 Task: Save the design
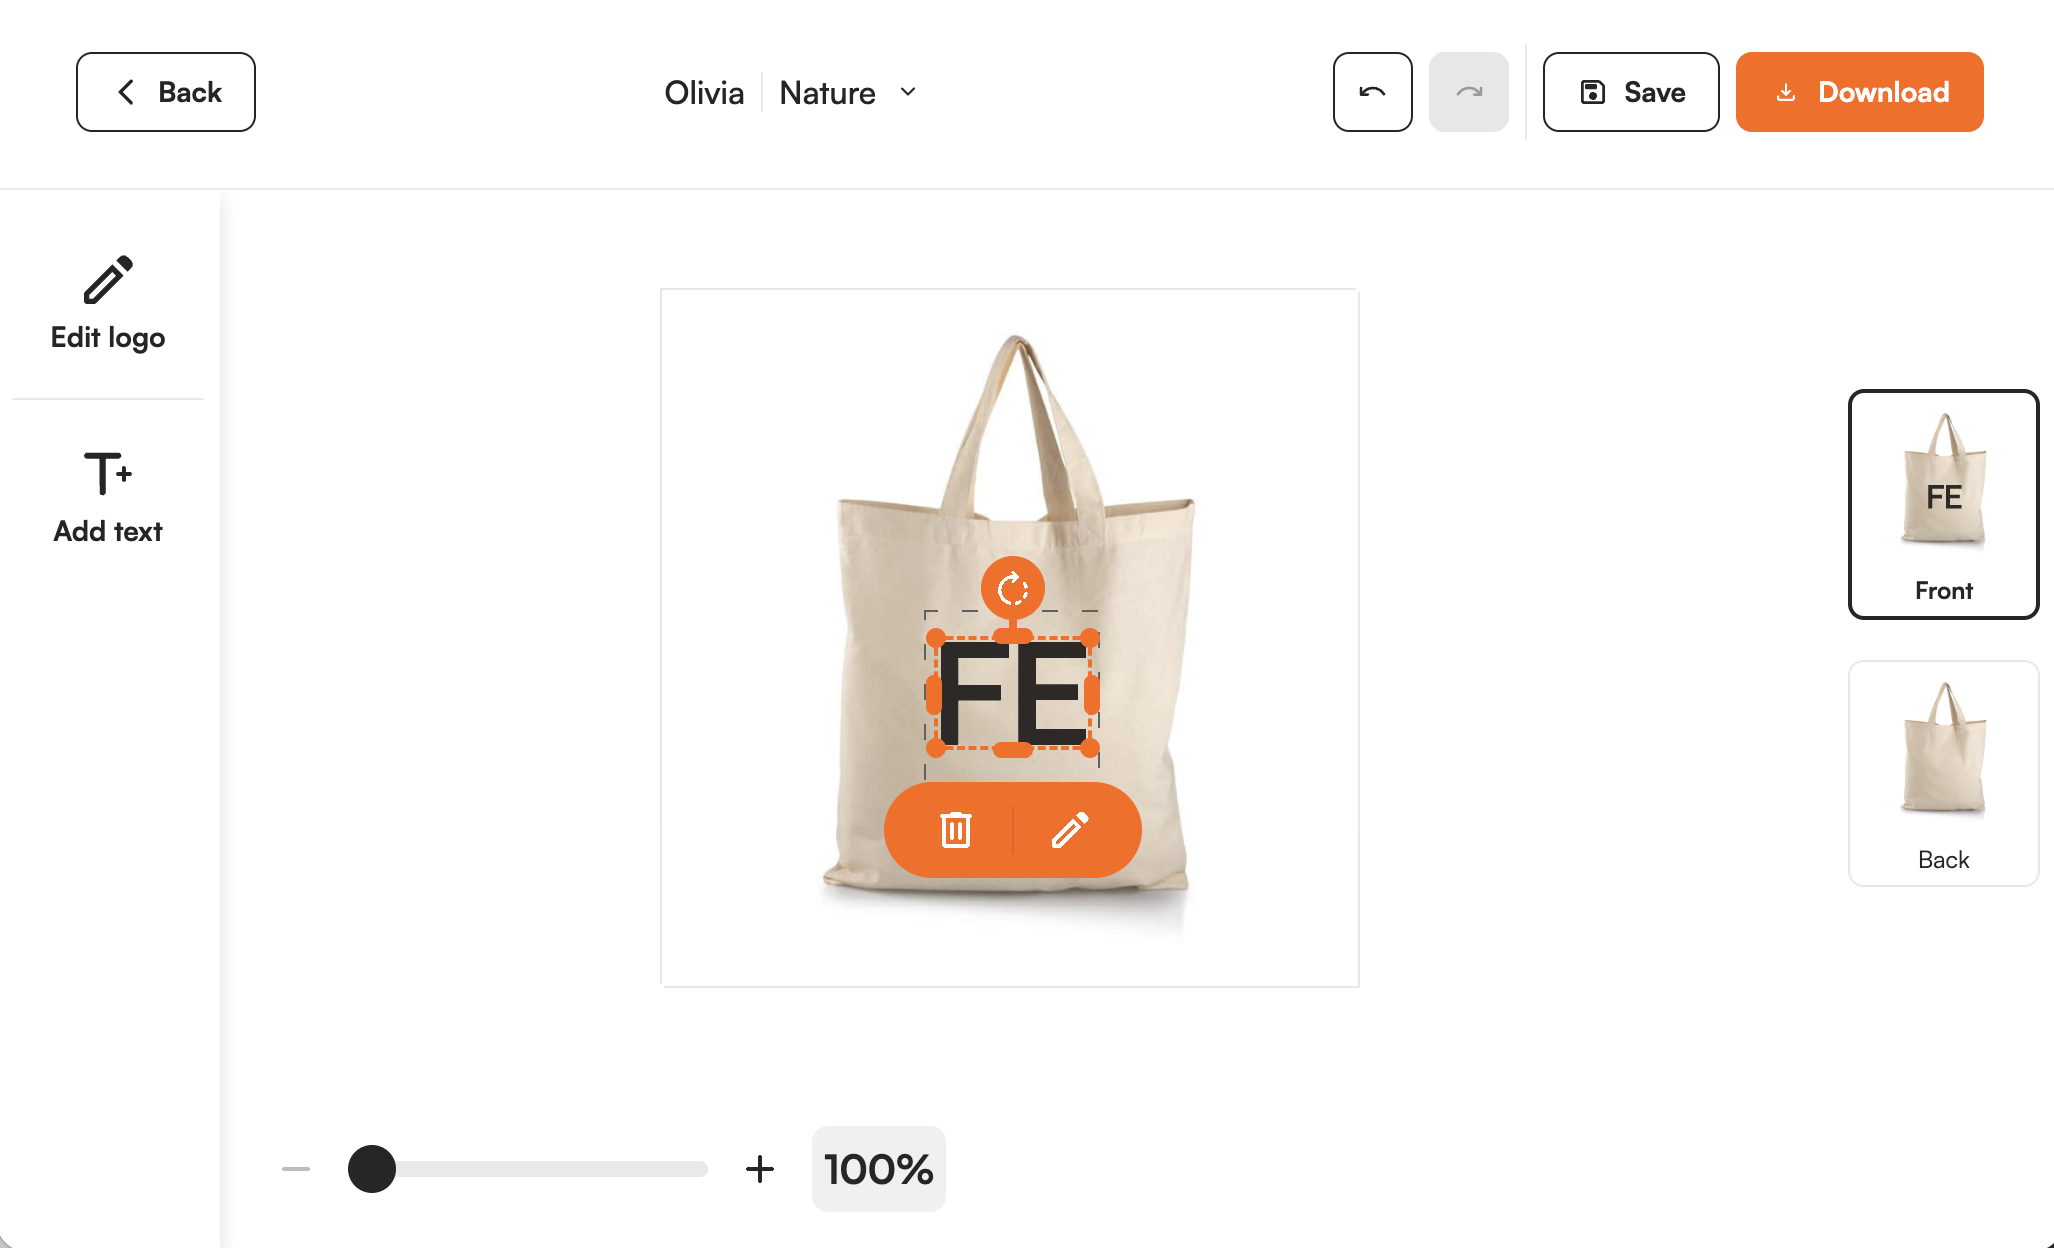tap(1631, 92)
